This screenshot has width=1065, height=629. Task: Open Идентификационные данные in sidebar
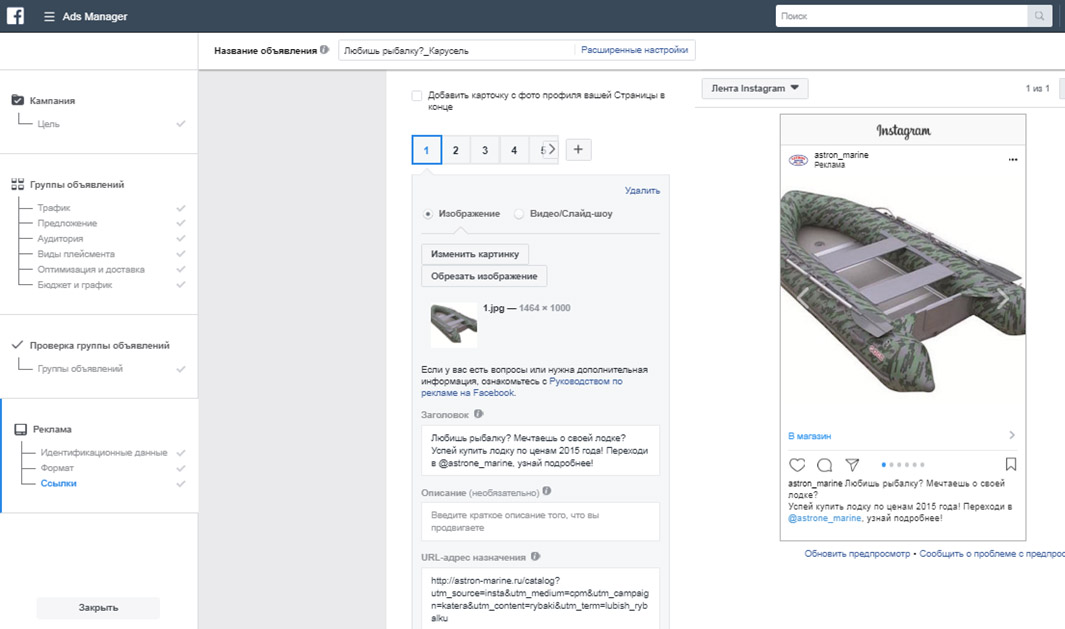coord(104,452)
